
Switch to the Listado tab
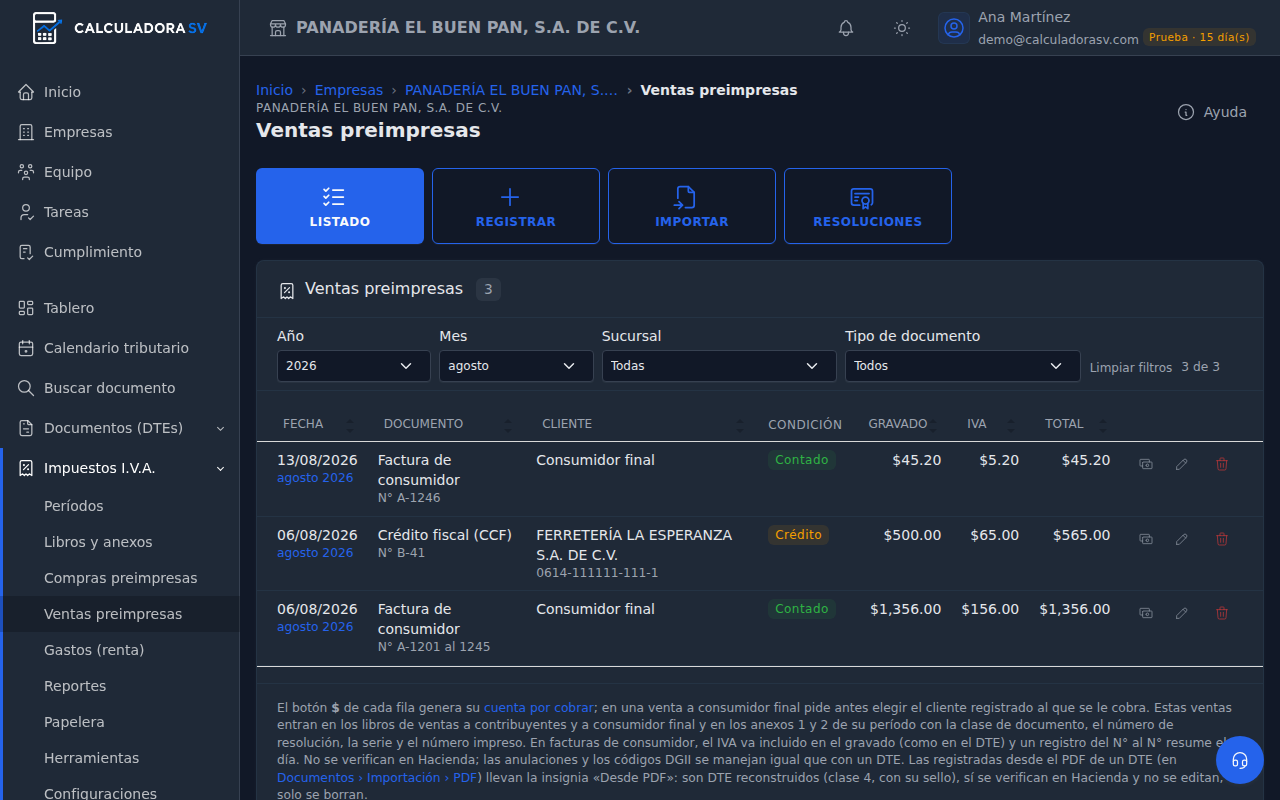point(340,206)
